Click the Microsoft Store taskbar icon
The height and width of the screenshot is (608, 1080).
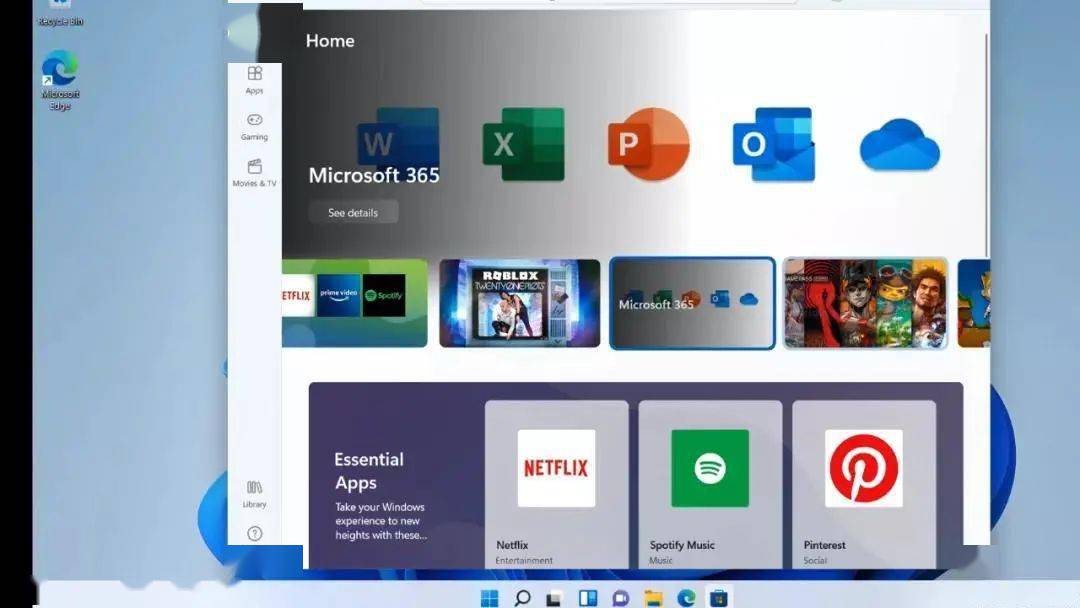(x=718, y=598)
